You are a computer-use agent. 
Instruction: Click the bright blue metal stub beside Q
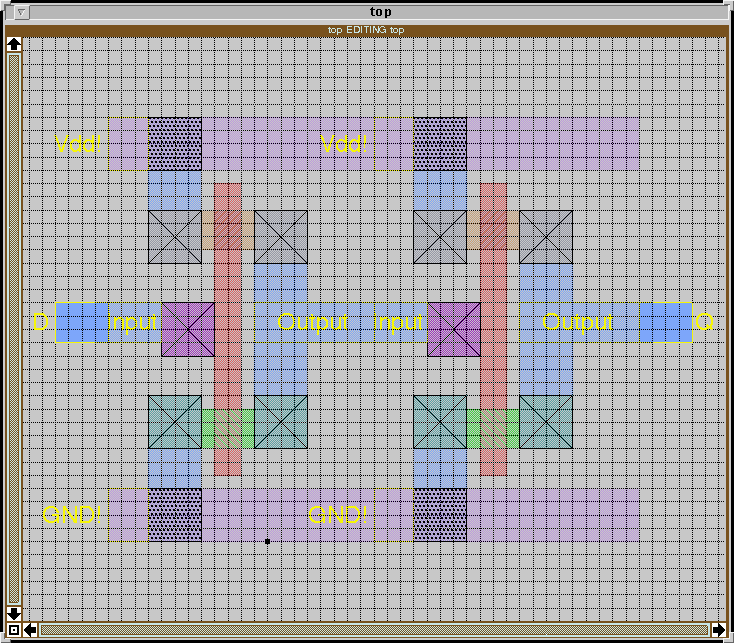[666, 322]
